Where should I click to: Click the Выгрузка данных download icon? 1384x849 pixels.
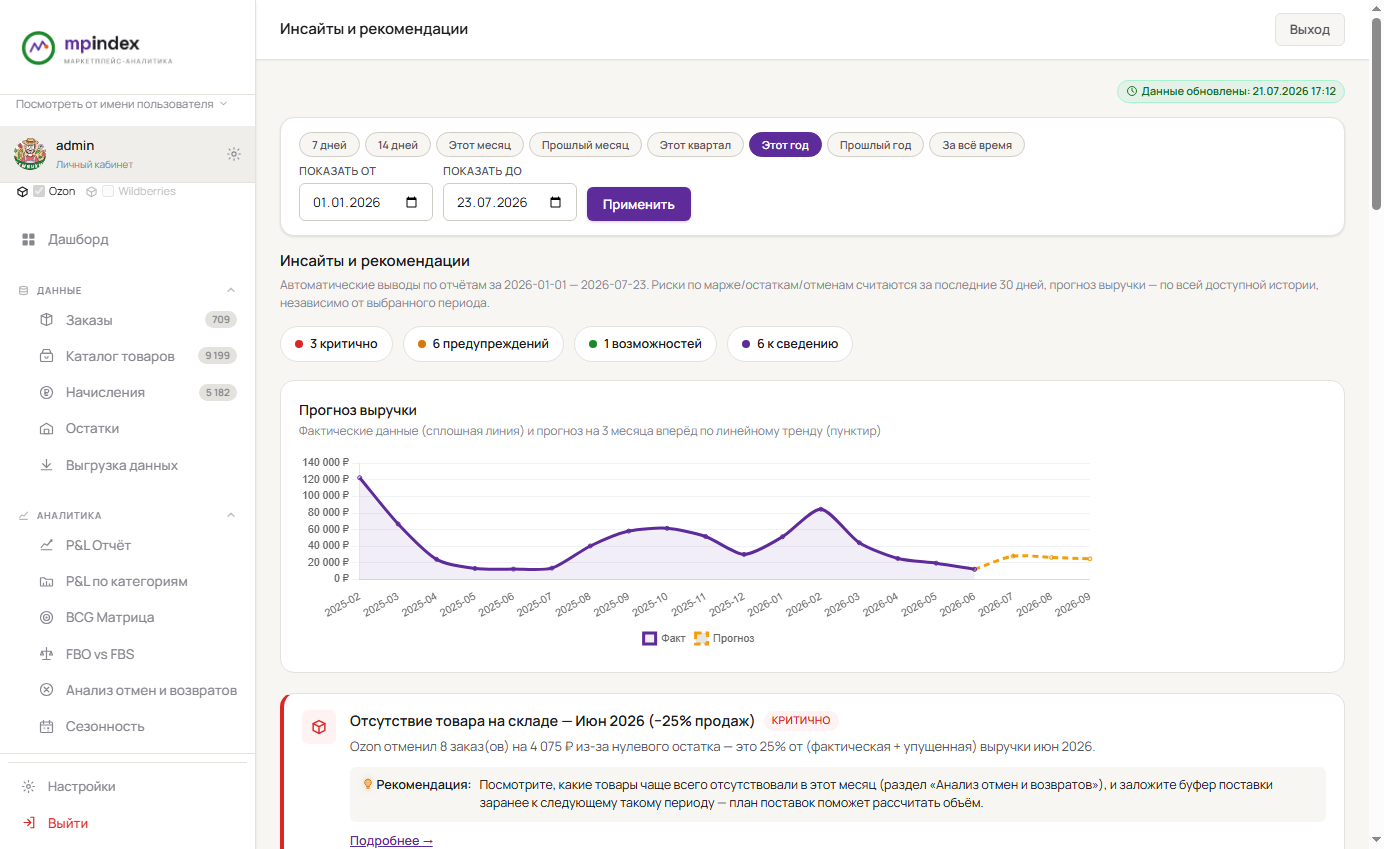[46, 465]
